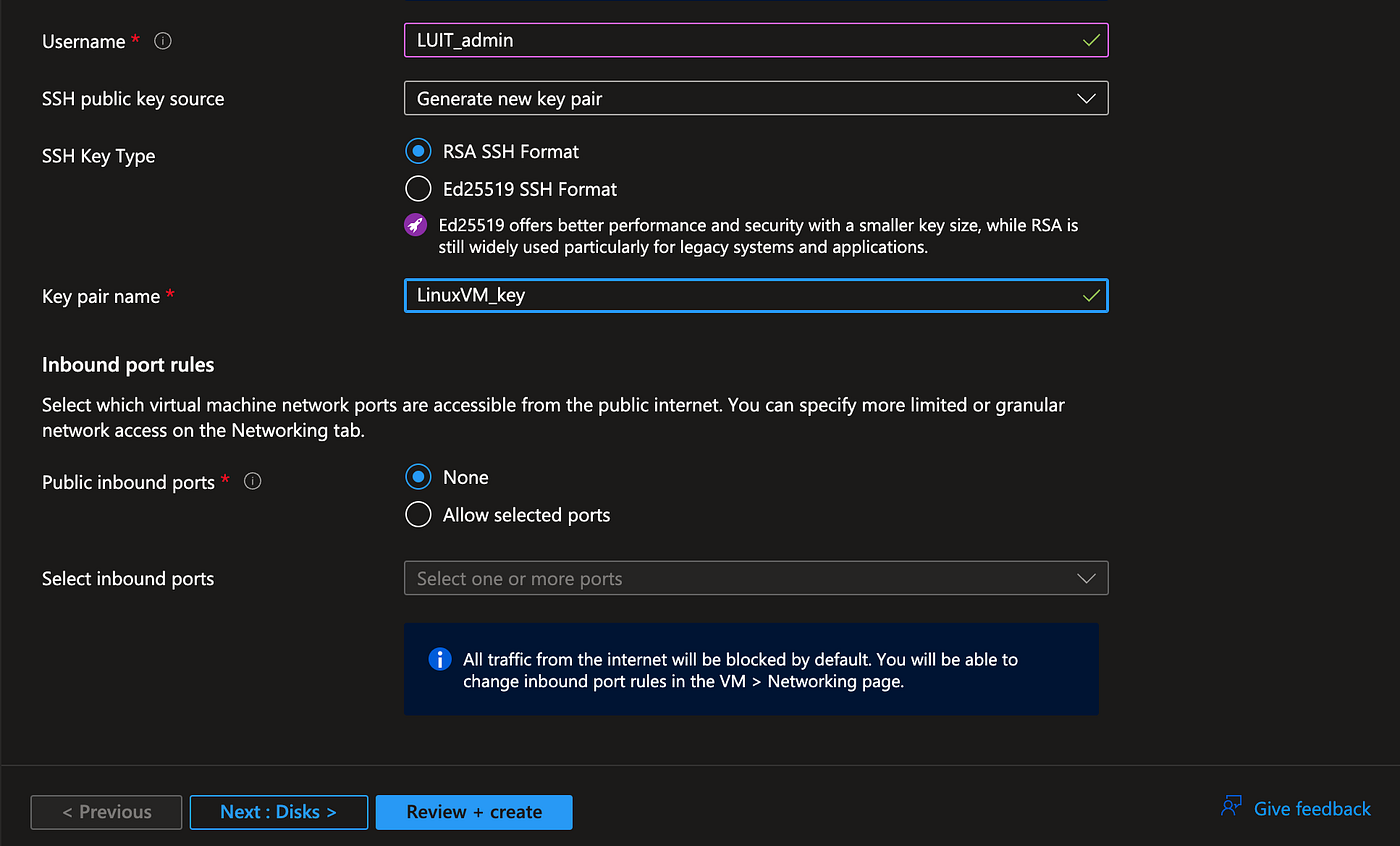Click the purple rocket recommendation icon
Image resolution: width=1400 pixels, height=846 pixels.
[x=416, y=225]
